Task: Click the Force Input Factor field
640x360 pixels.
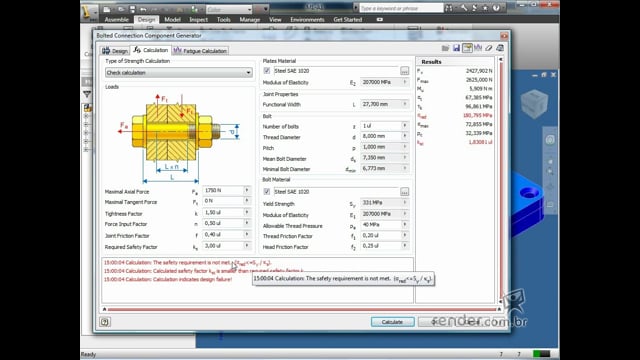Action: [x=223, y=224]
